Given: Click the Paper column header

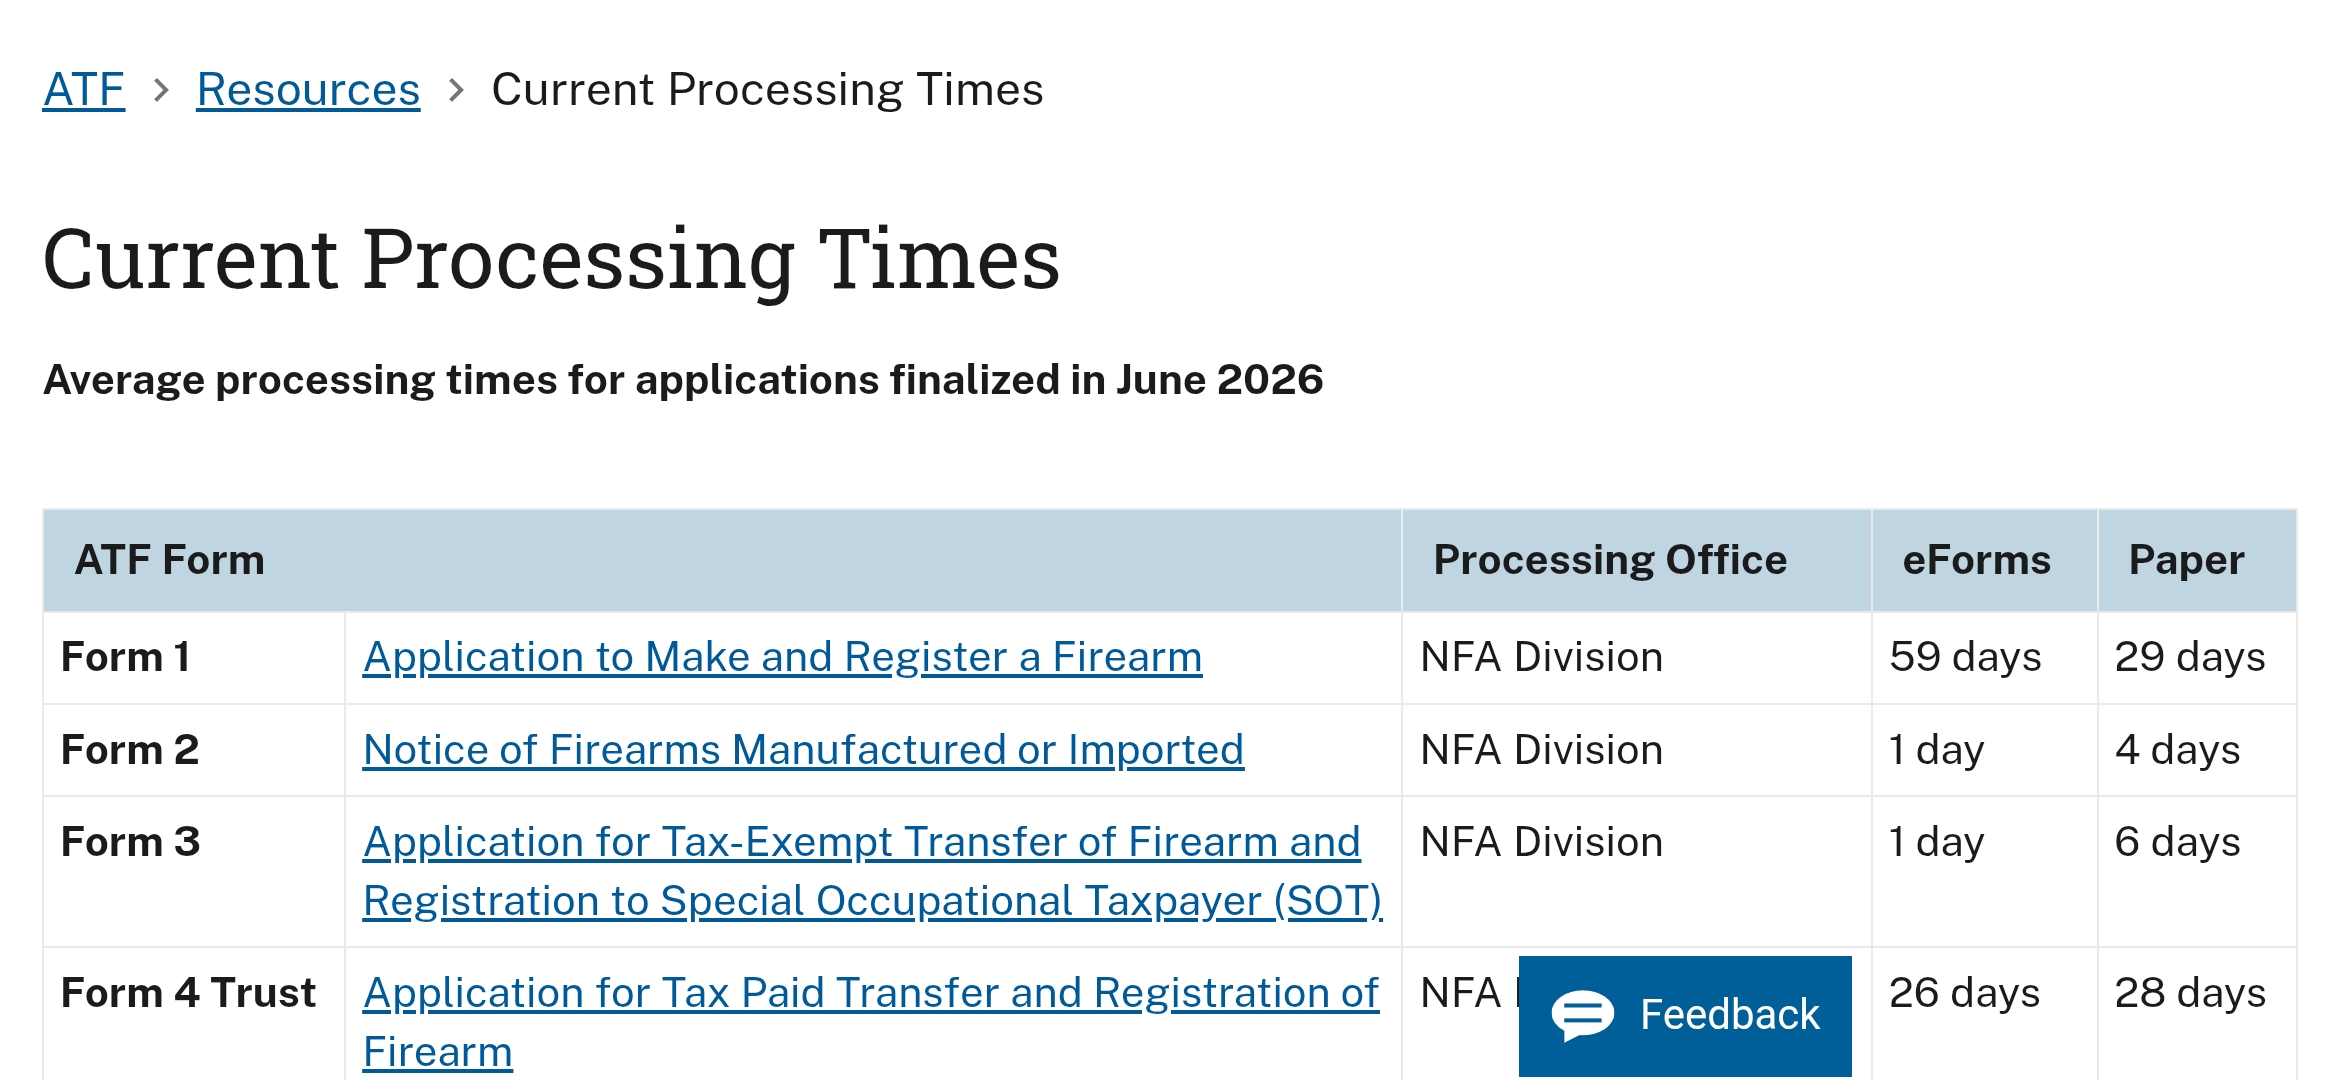Looking at the screenshot, I should pyautogui.click(x=2186, y=560).
